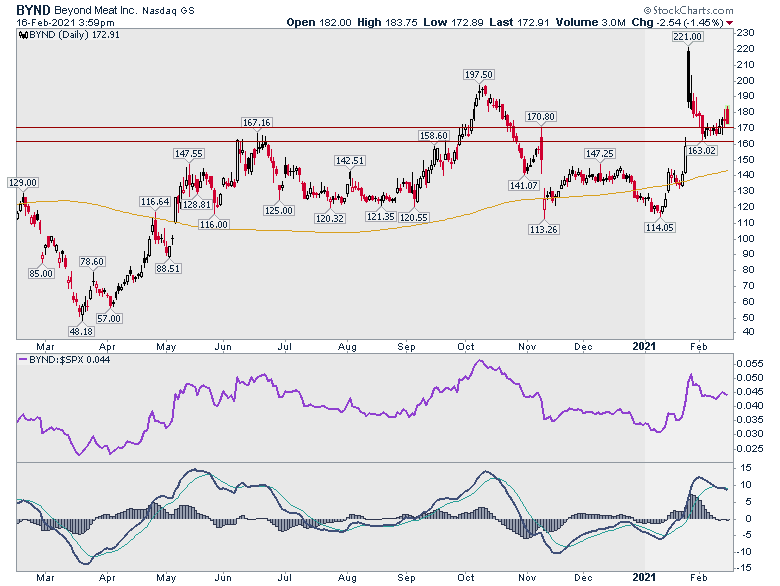
Task: Click the 120.55 price label
Action: 414,217
